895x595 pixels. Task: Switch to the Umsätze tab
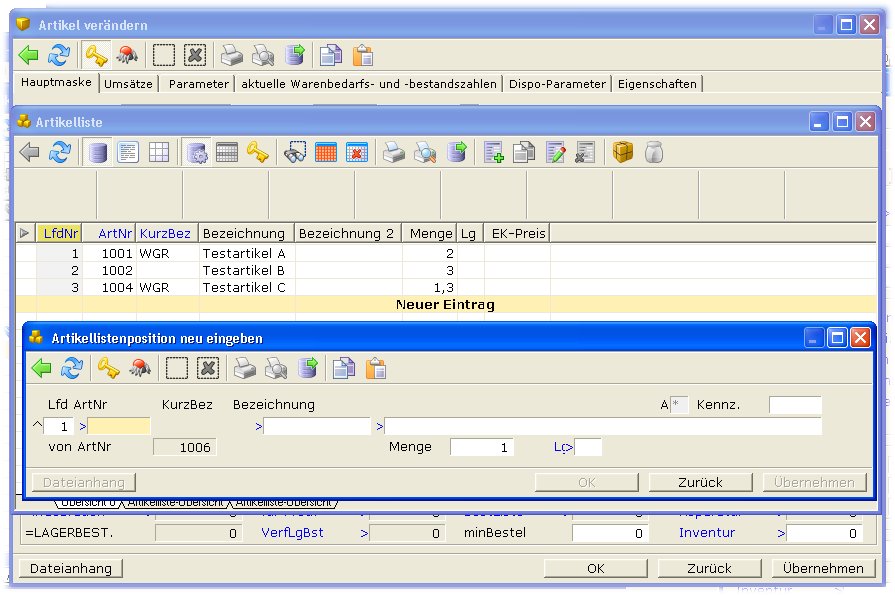point(128,84)
